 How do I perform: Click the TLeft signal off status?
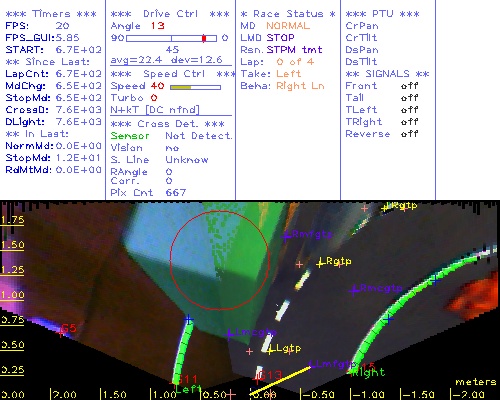tap(410, 110)
